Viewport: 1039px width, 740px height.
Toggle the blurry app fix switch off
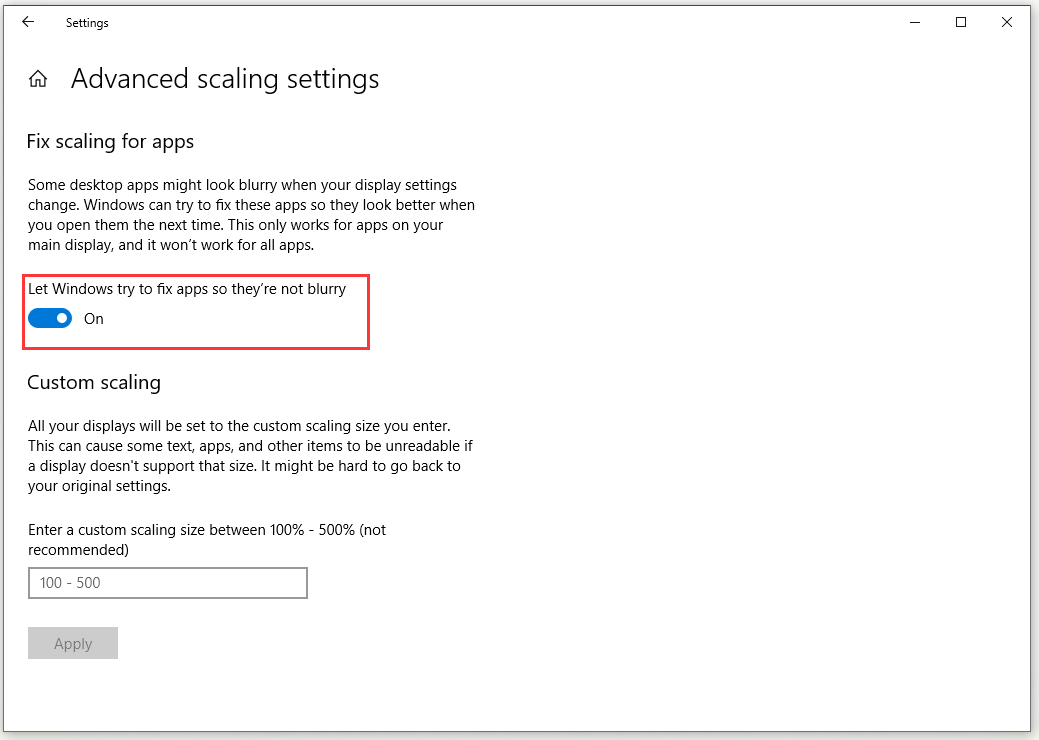pyautogui.click(x=50, y=318)
